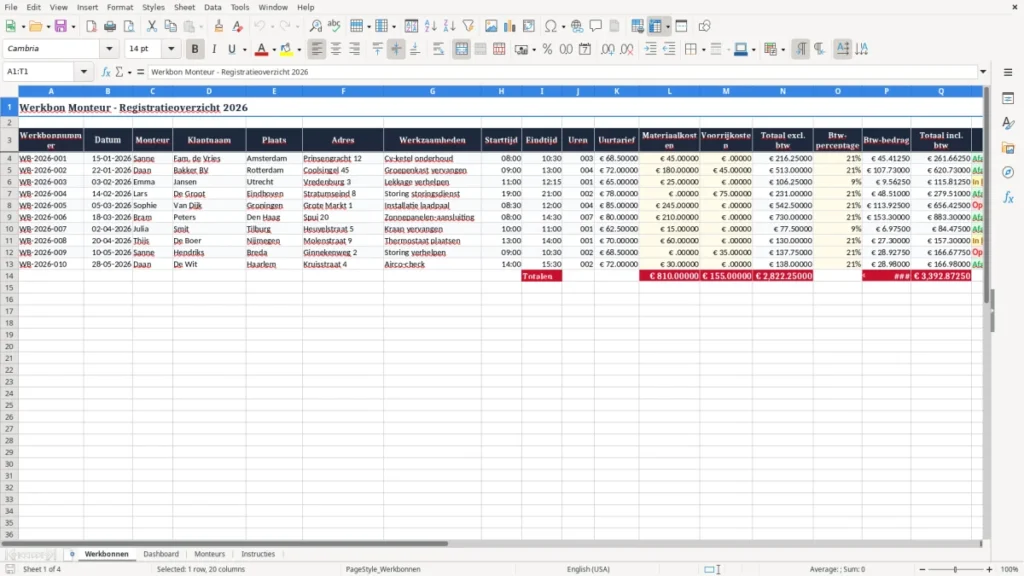
Task: Toggle Merge and Center Cells
Action: point(461,49)
